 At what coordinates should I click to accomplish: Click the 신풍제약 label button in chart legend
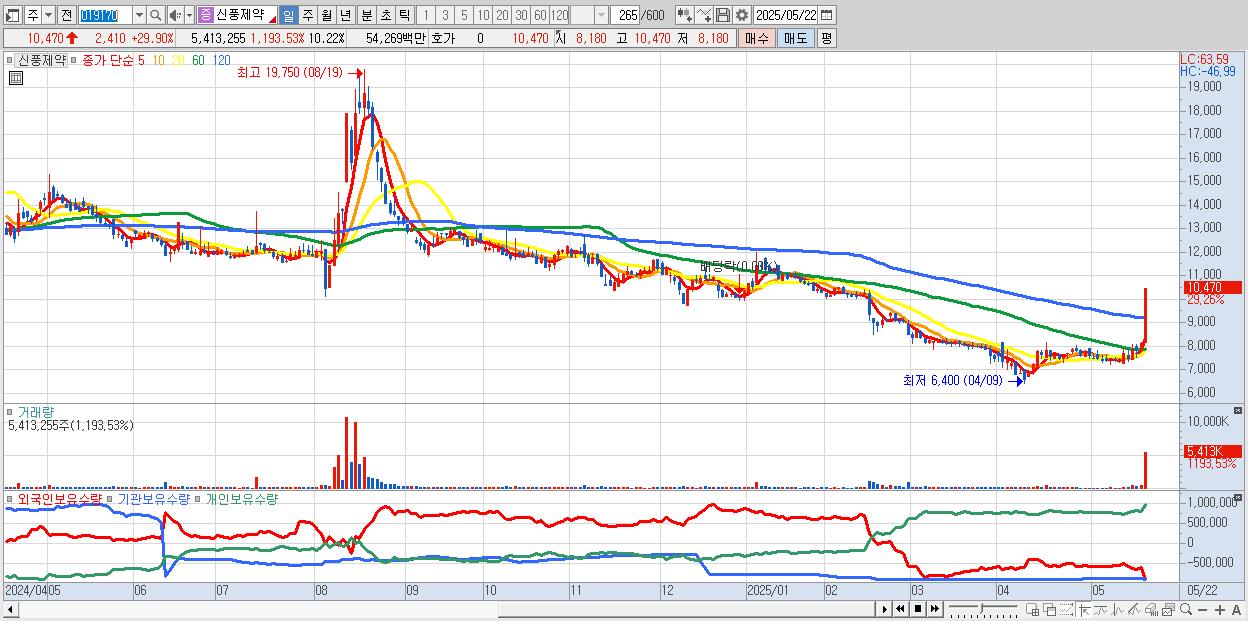click(42, 60)
